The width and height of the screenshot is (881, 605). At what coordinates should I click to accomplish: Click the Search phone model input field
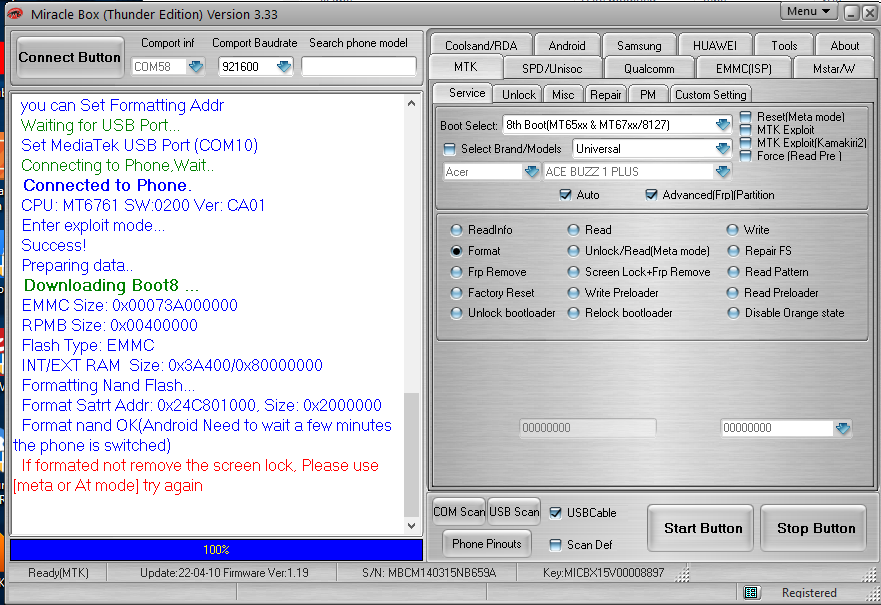(358, 67)
